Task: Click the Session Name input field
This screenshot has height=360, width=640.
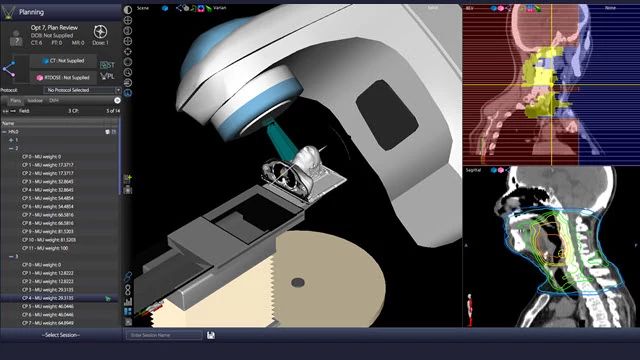Action: (164, 335)
